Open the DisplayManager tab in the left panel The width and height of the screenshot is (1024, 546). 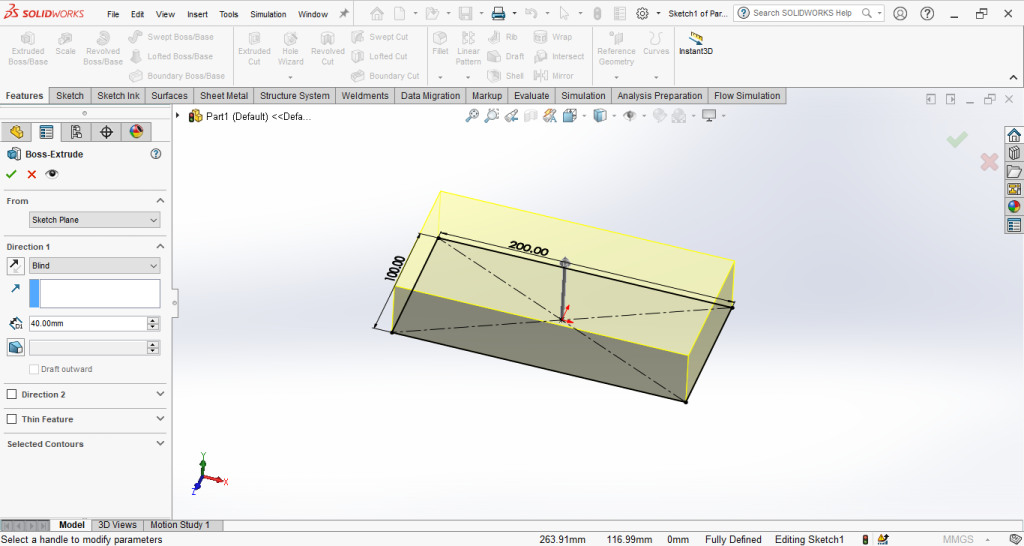coord(136,132)
